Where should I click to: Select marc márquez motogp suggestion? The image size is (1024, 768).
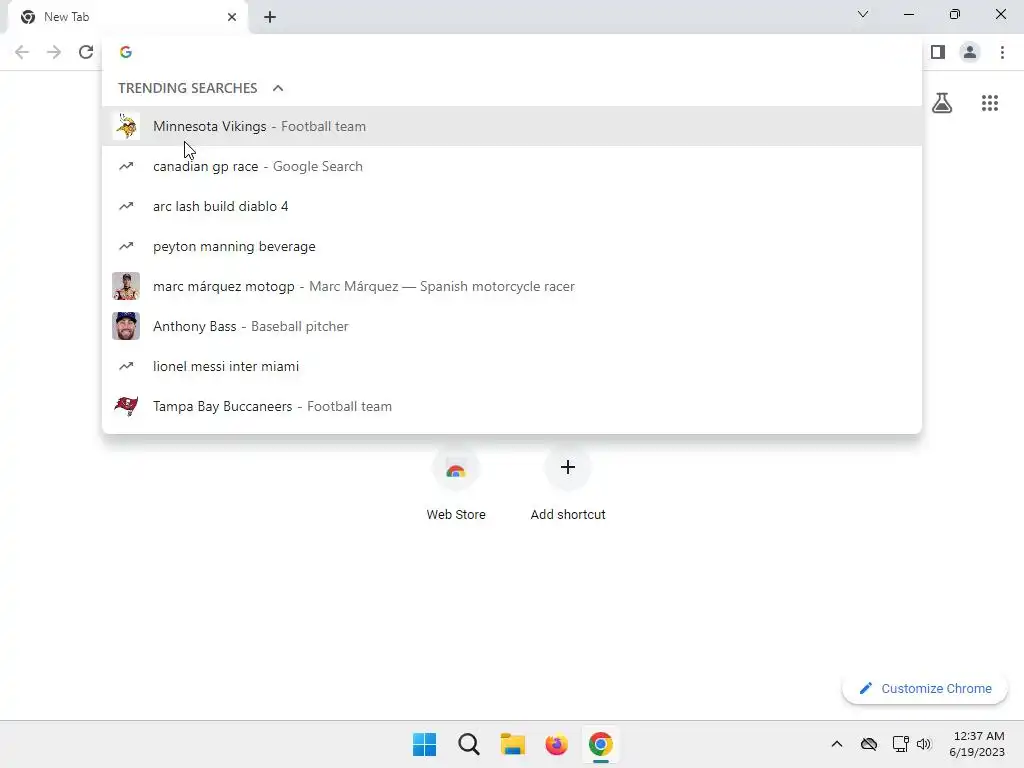point(512,286)
